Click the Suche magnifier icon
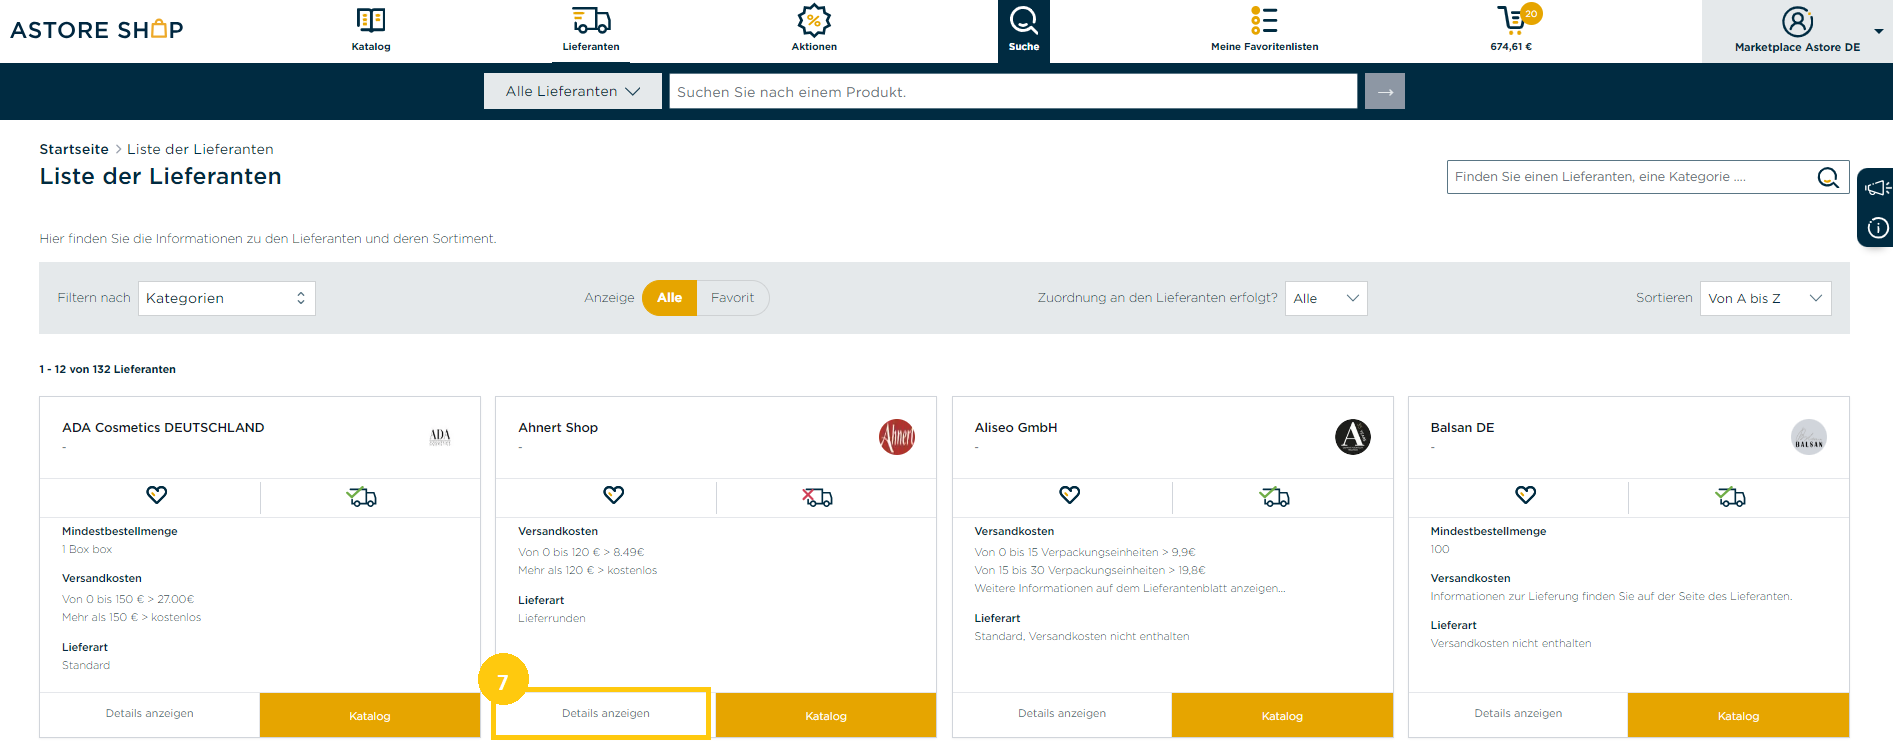The width and height of the screenshot is (1896, 749). [1024, 20]
